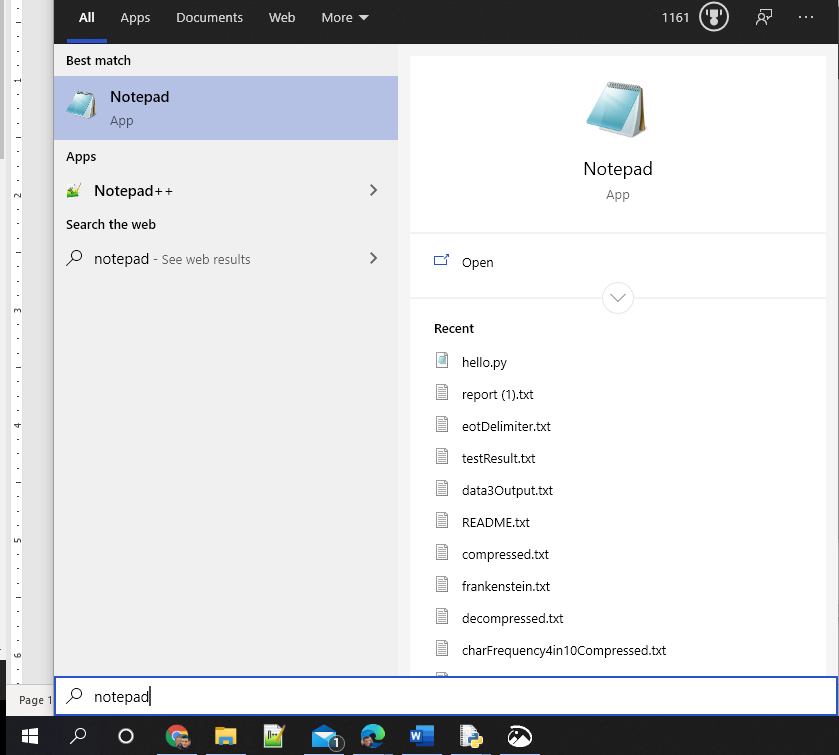Expand the Notepad++ result chevron
The image size is (839, 755).
(x=373, y=190)
